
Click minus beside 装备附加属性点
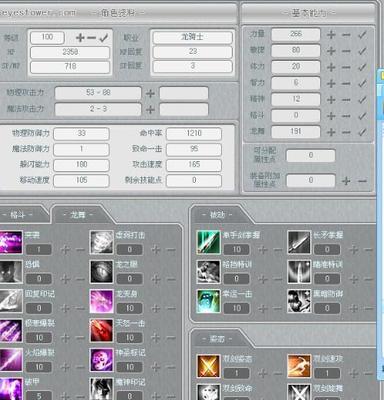point(362,181)
